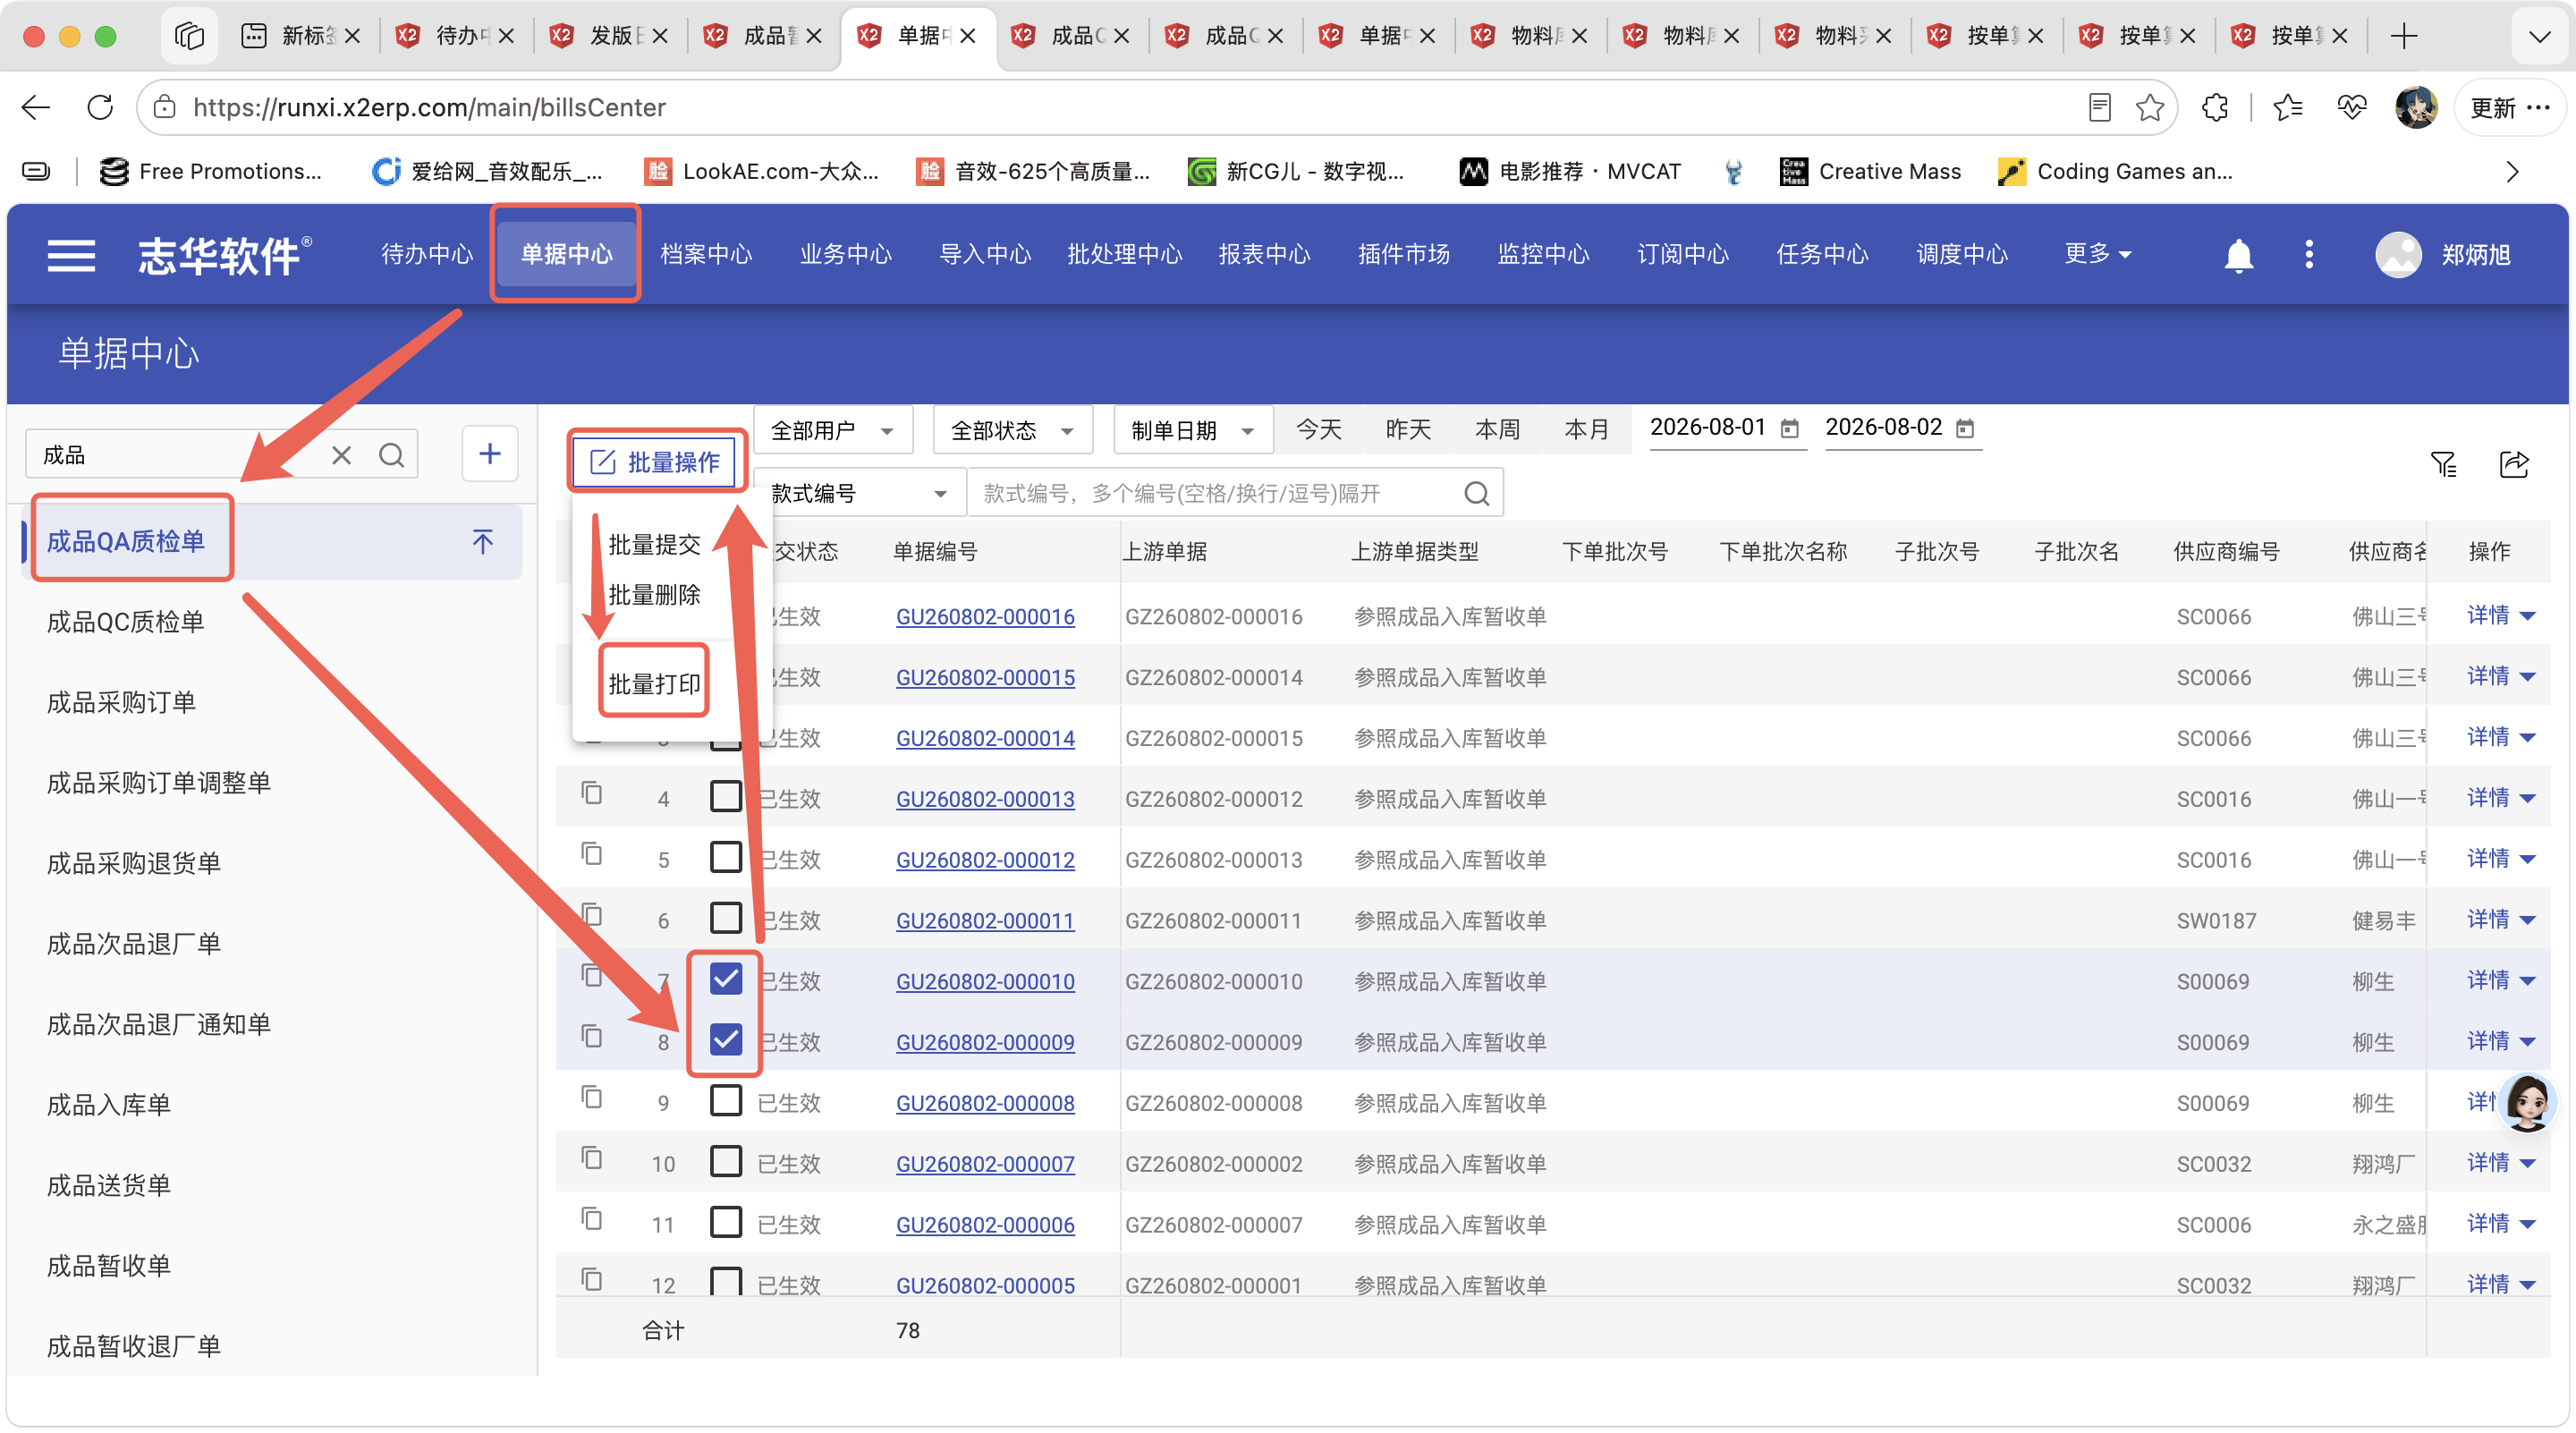Open the three-dot menu in the blue header
The image size is (2576, 1433).
click(x=2309, y=254)
